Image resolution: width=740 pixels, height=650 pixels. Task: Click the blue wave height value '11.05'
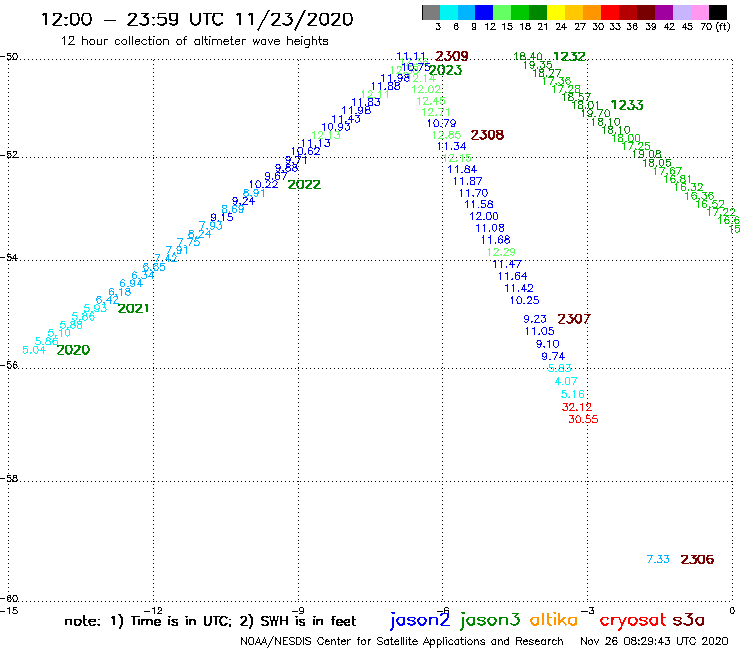tap(539, 331)
